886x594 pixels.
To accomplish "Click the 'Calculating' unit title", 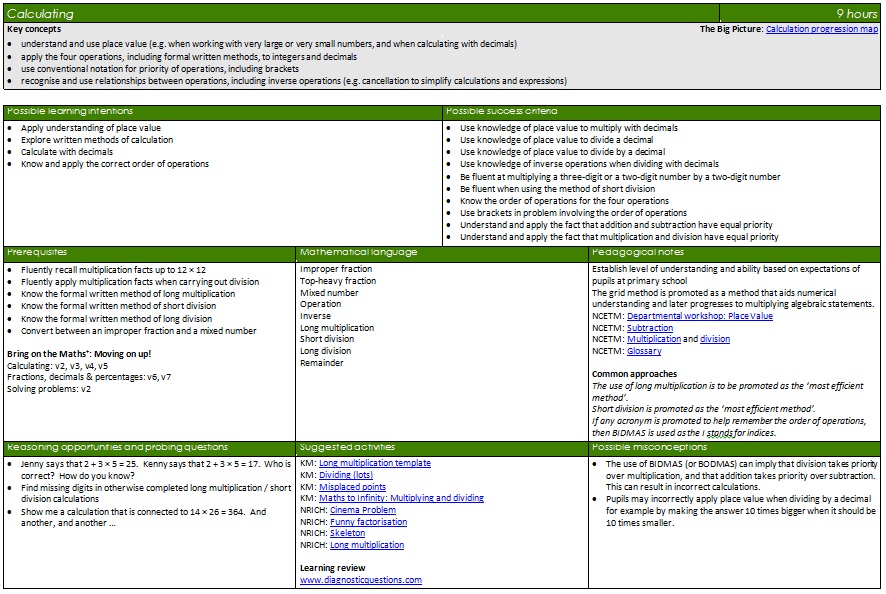I will [40, 14].
